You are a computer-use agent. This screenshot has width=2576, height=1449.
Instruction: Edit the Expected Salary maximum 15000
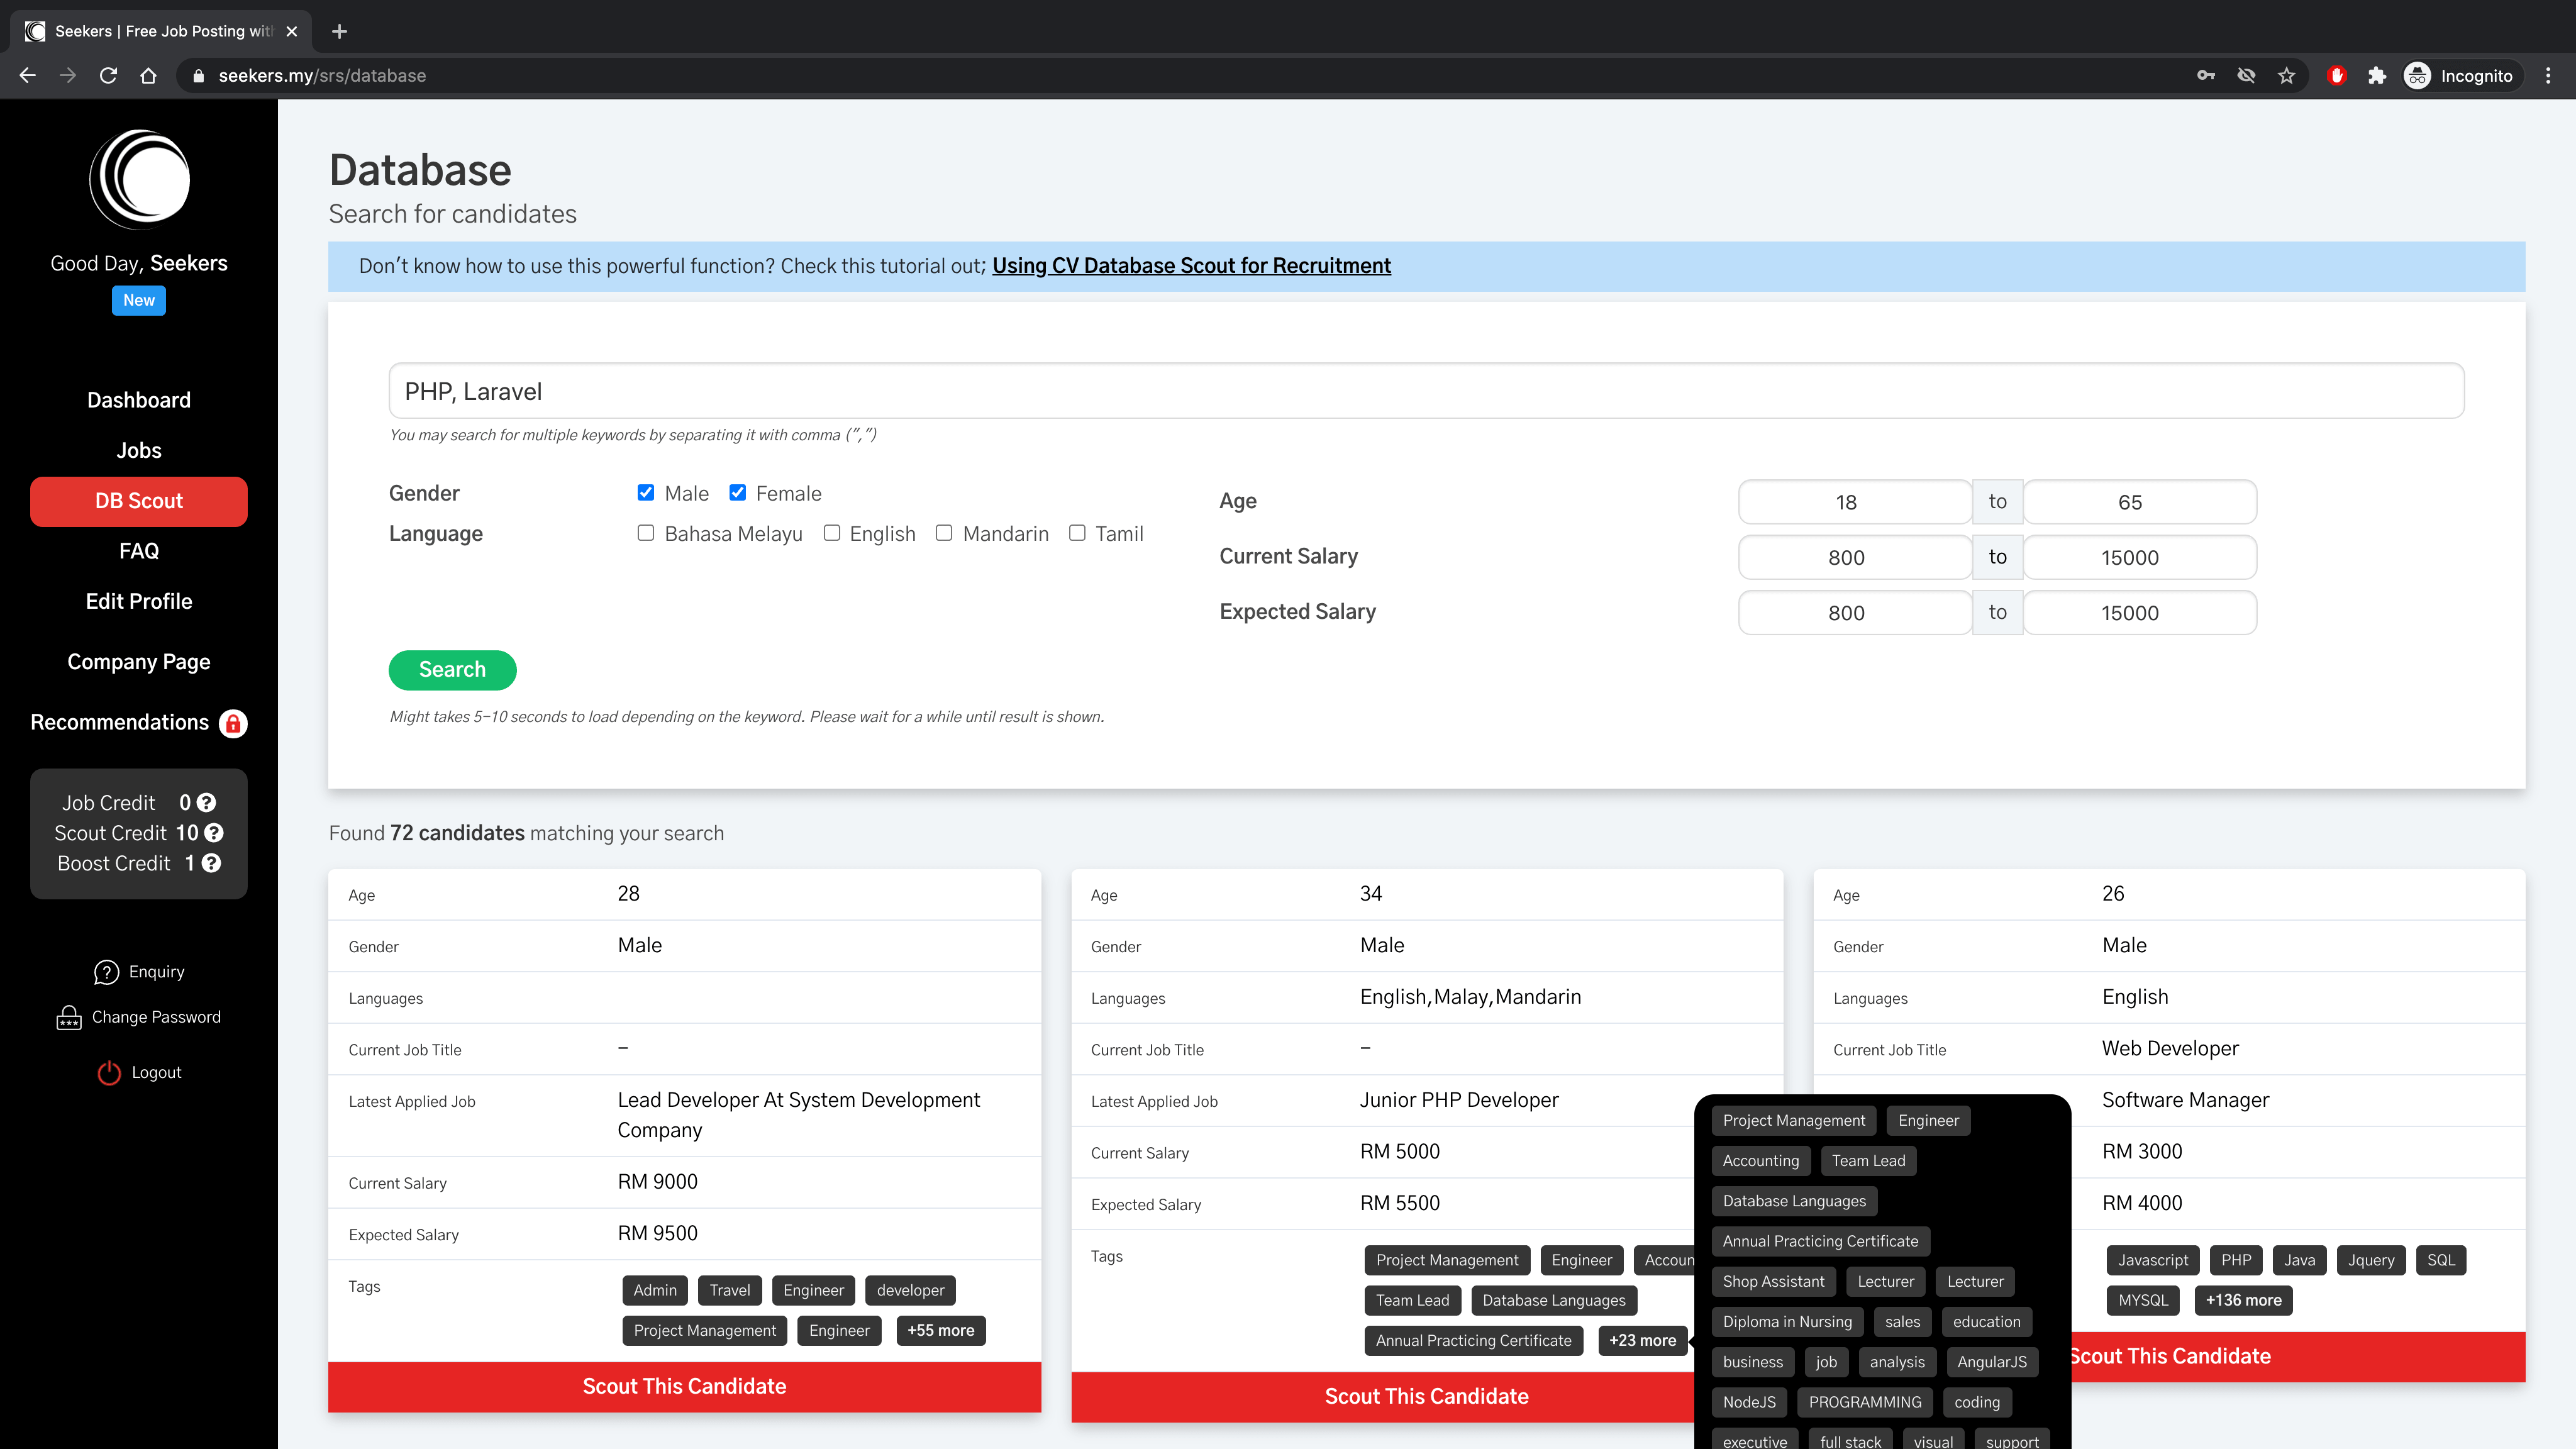click(x=2140, y=613)
